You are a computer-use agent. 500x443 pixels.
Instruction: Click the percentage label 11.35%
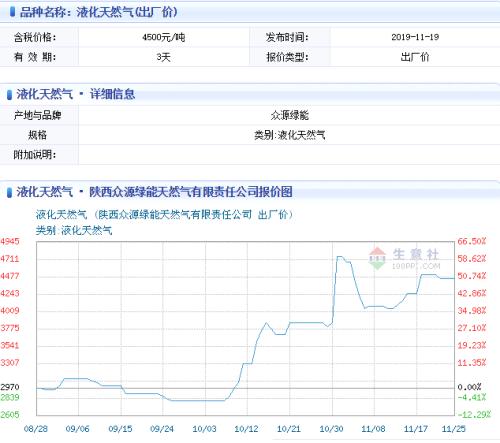click(x=472, y=363)
